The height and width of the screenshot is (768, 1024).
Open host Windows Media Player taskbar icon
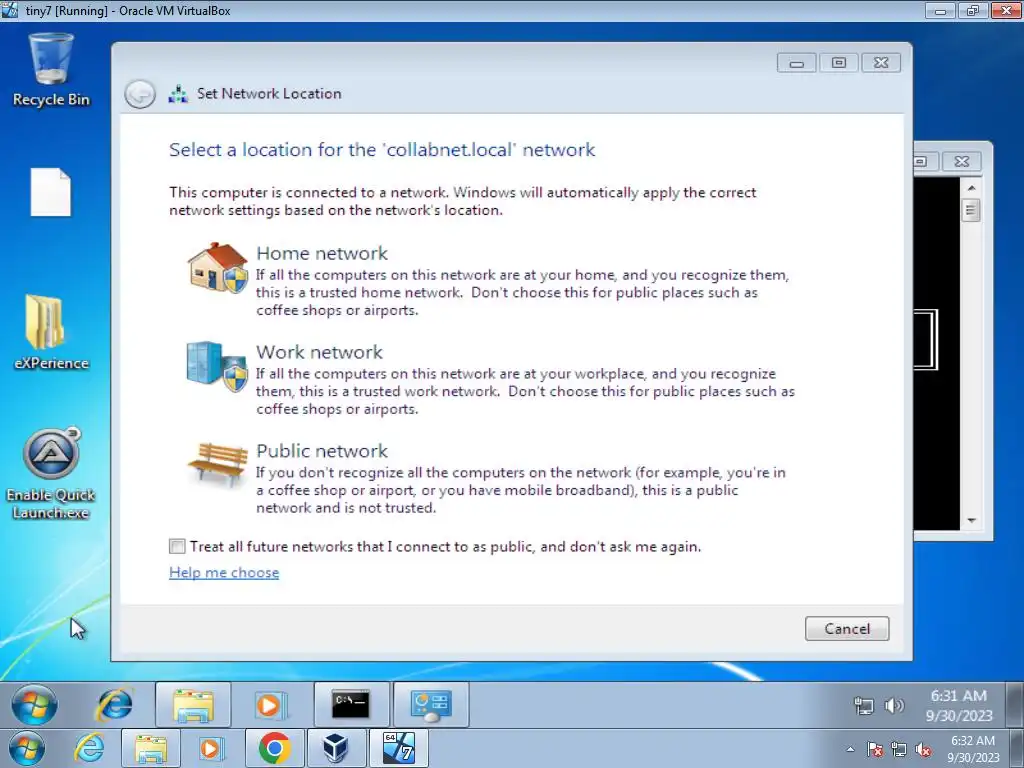[x=210, y=749]
